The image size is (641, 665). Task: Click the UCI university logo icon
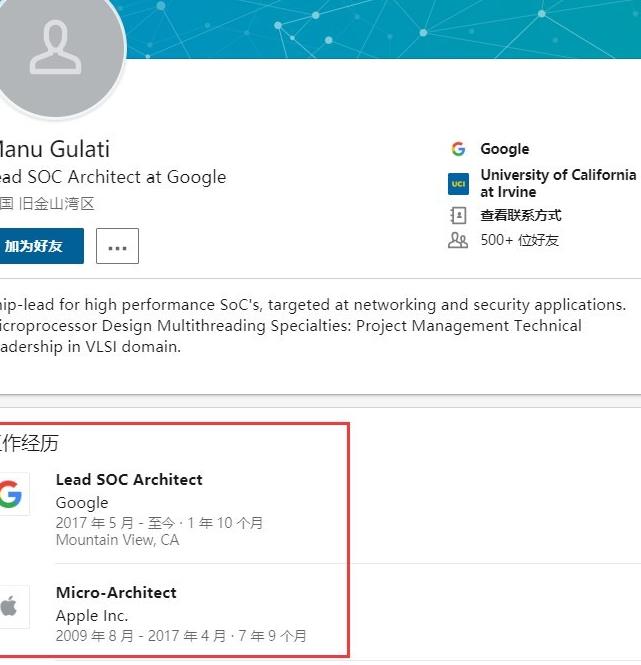click(x=458, y=184)
